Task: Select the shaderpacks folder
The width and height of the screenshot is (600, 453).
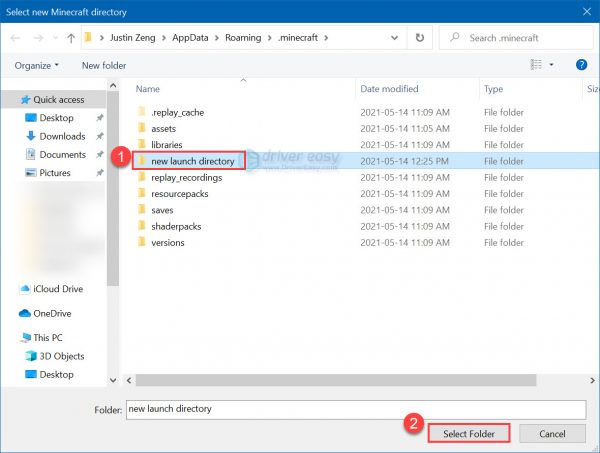Action: point(176,226)
